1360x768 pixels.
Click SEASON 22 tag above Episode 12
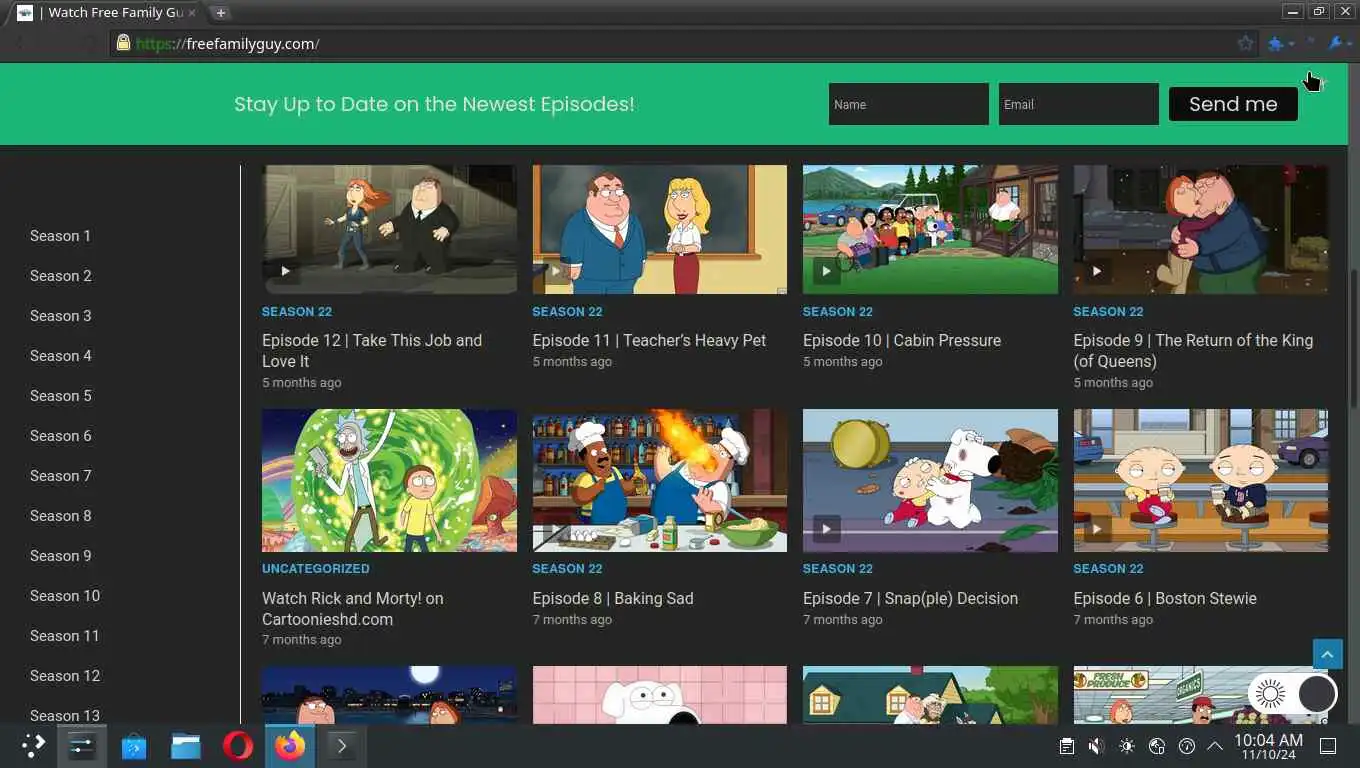(297, 311)
